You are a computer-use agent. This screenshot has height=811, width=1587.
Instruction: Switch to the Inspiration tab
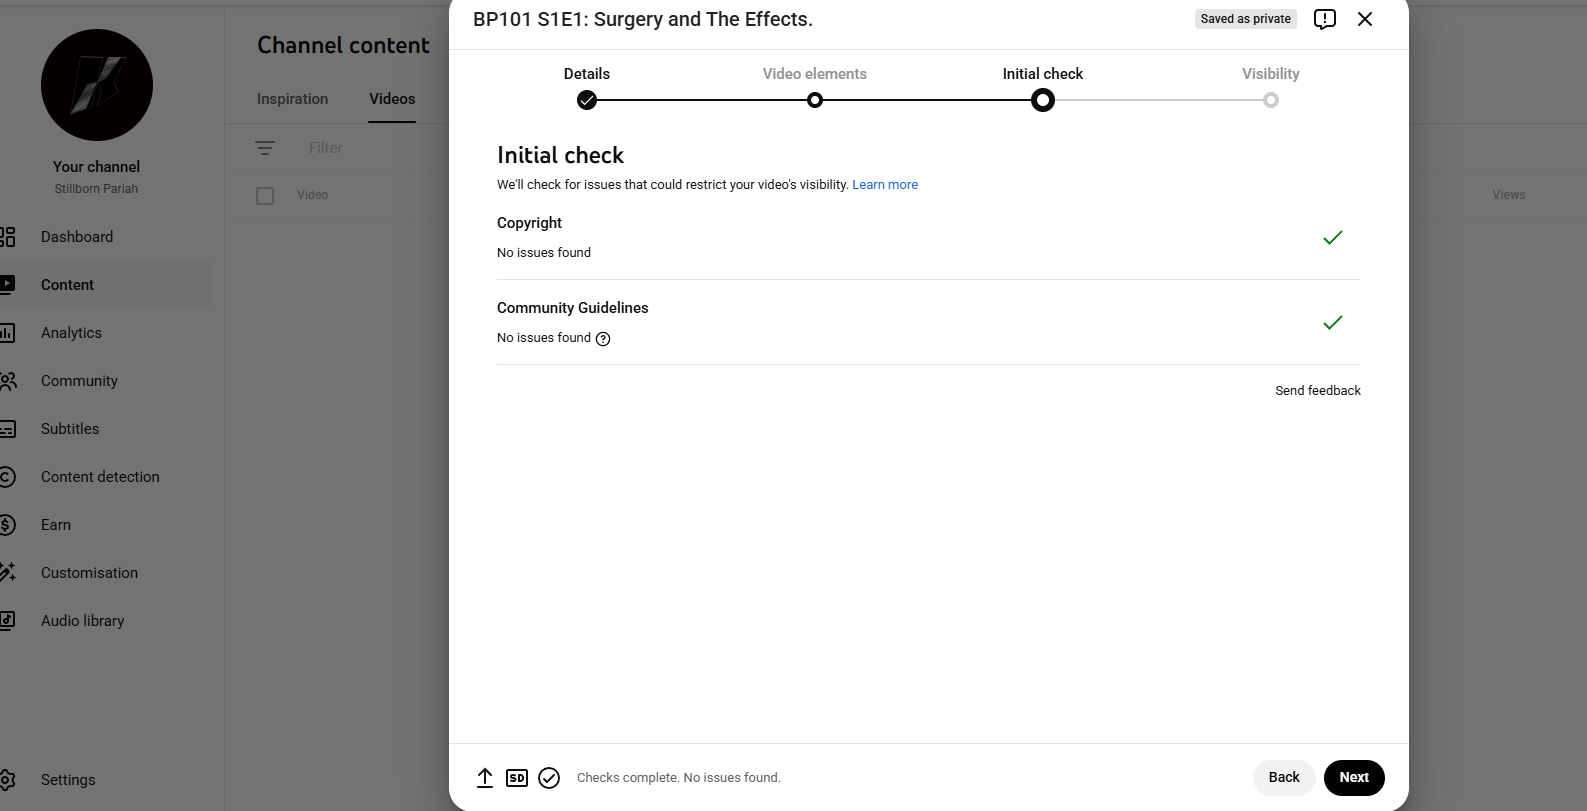pos(292,99)
